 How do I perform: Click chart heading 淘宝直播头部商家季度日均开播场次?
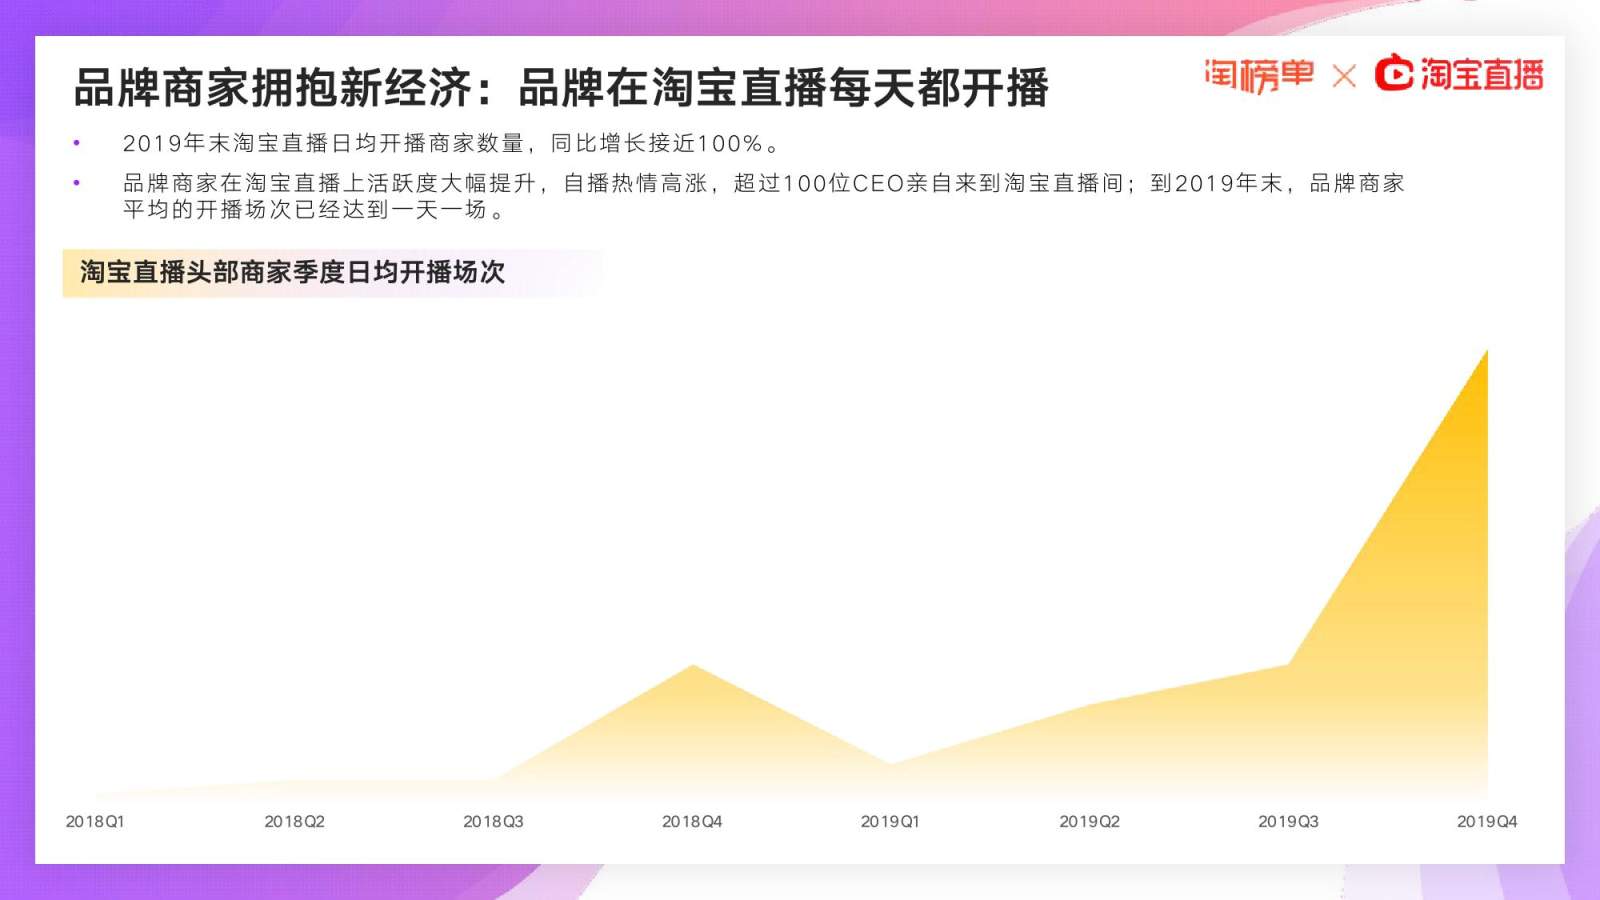(x=293, y=272)
